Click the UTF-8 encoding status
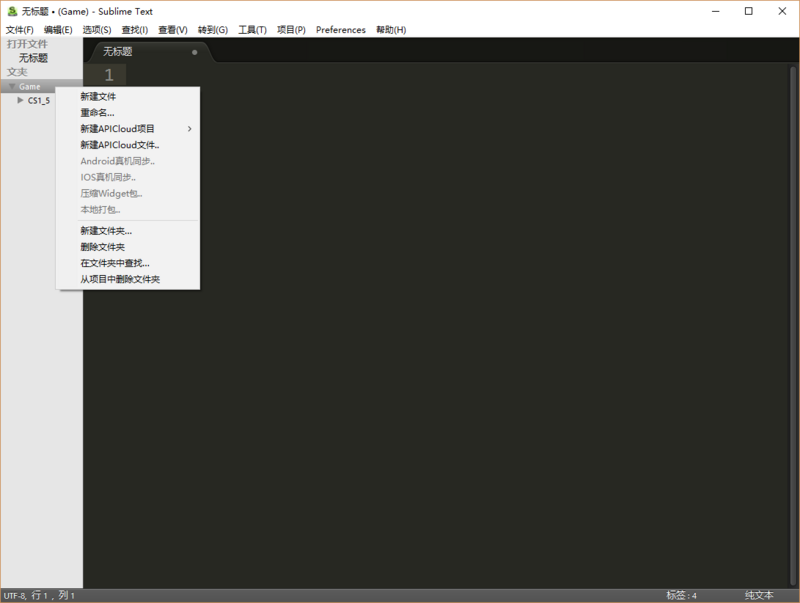The image size is (800, 603). click(14, 595)
